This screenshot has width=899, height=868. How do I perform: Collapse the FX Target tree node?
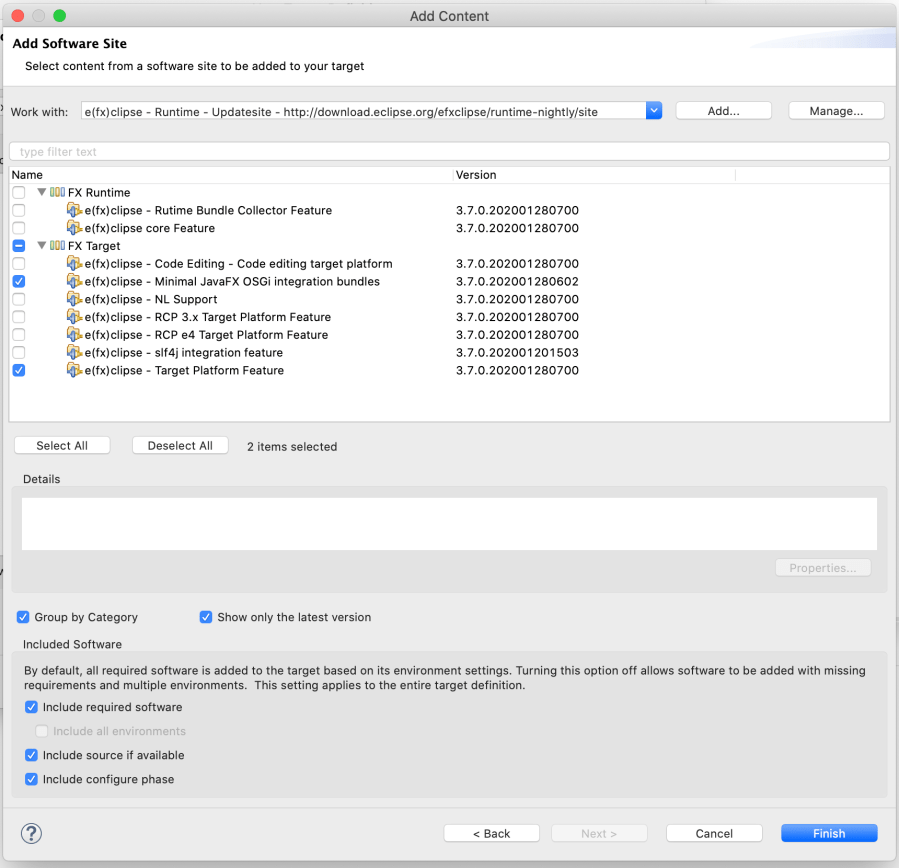click(42, 246)
